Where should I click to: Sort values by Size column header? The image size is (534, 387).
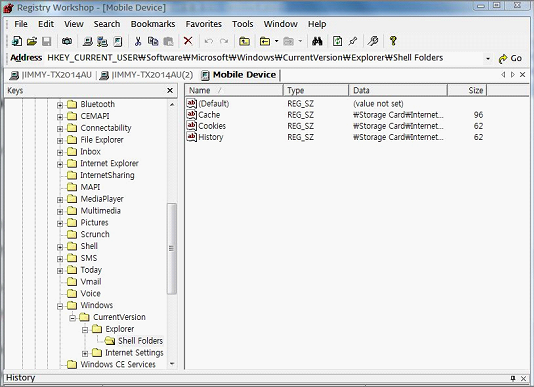(467, 90)
